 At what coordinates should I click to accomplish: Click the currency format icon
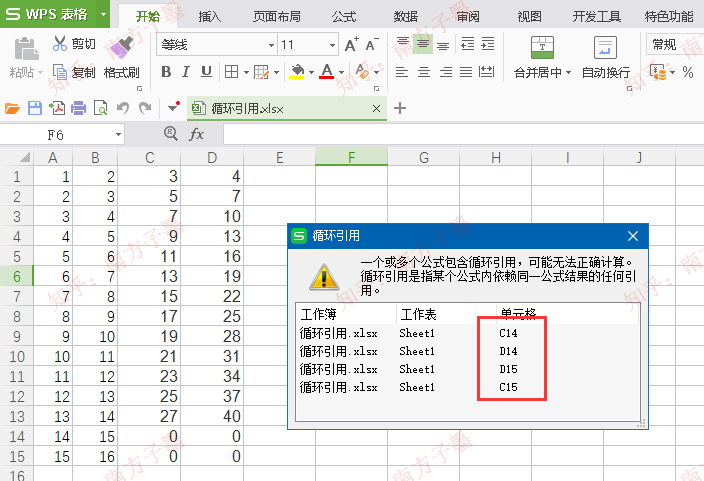click(x=659, y=72)
